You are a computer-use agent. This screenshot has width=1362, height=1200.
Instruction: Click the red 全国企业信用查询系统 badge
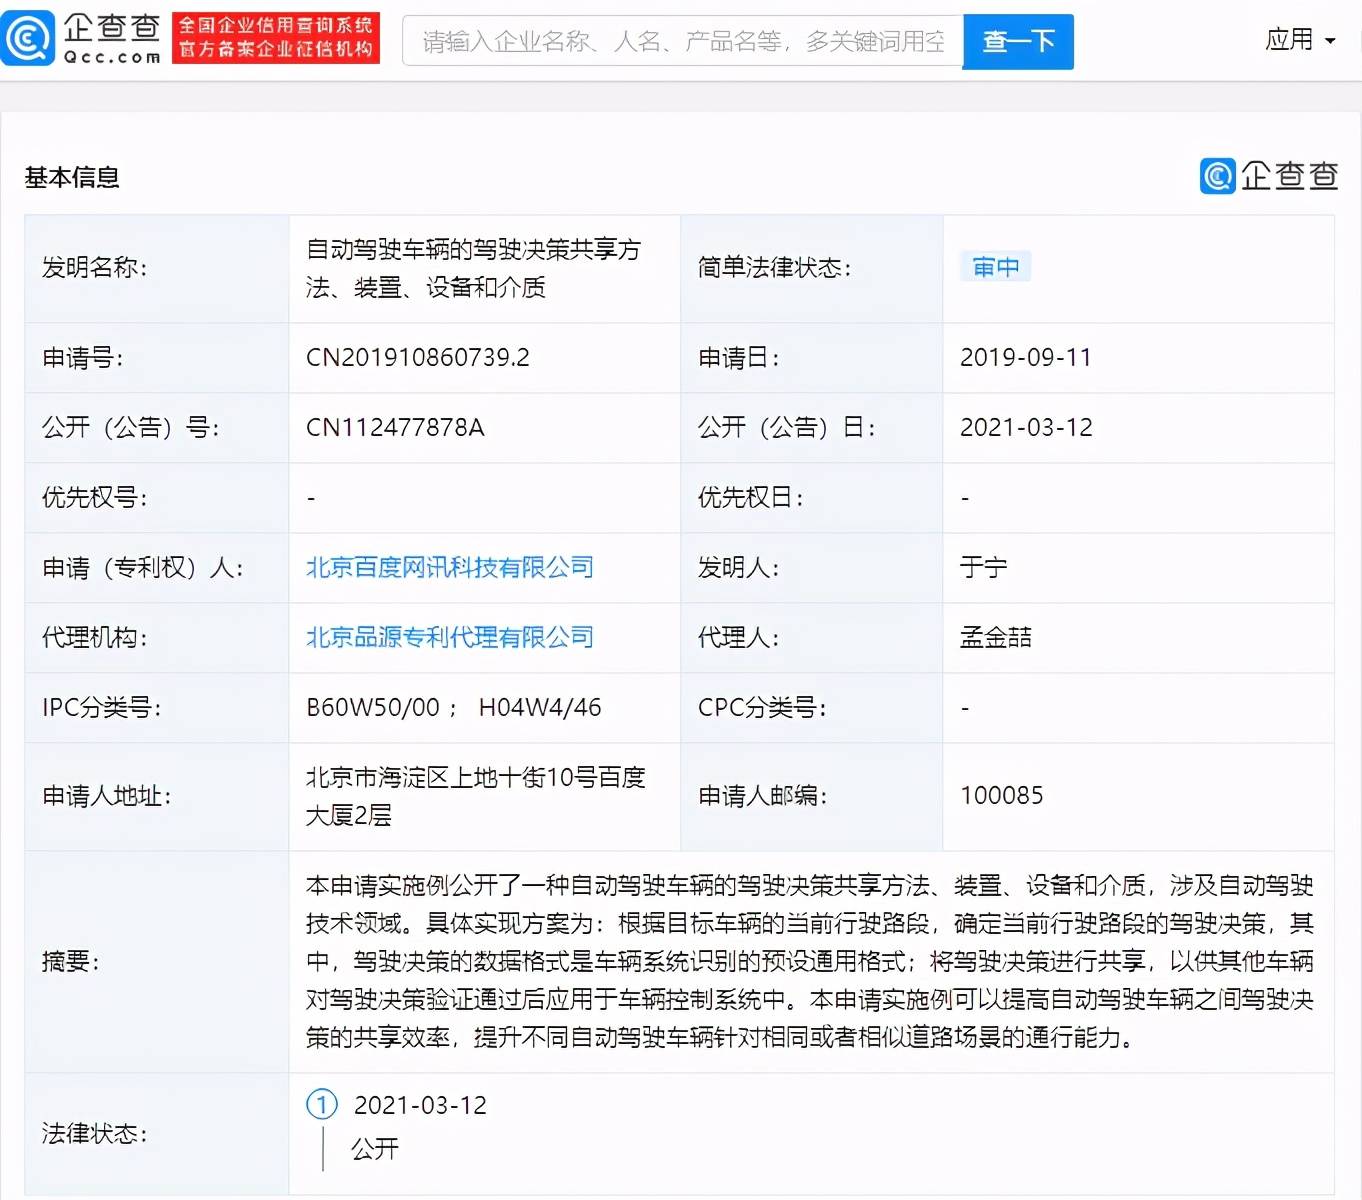(276, 38)
